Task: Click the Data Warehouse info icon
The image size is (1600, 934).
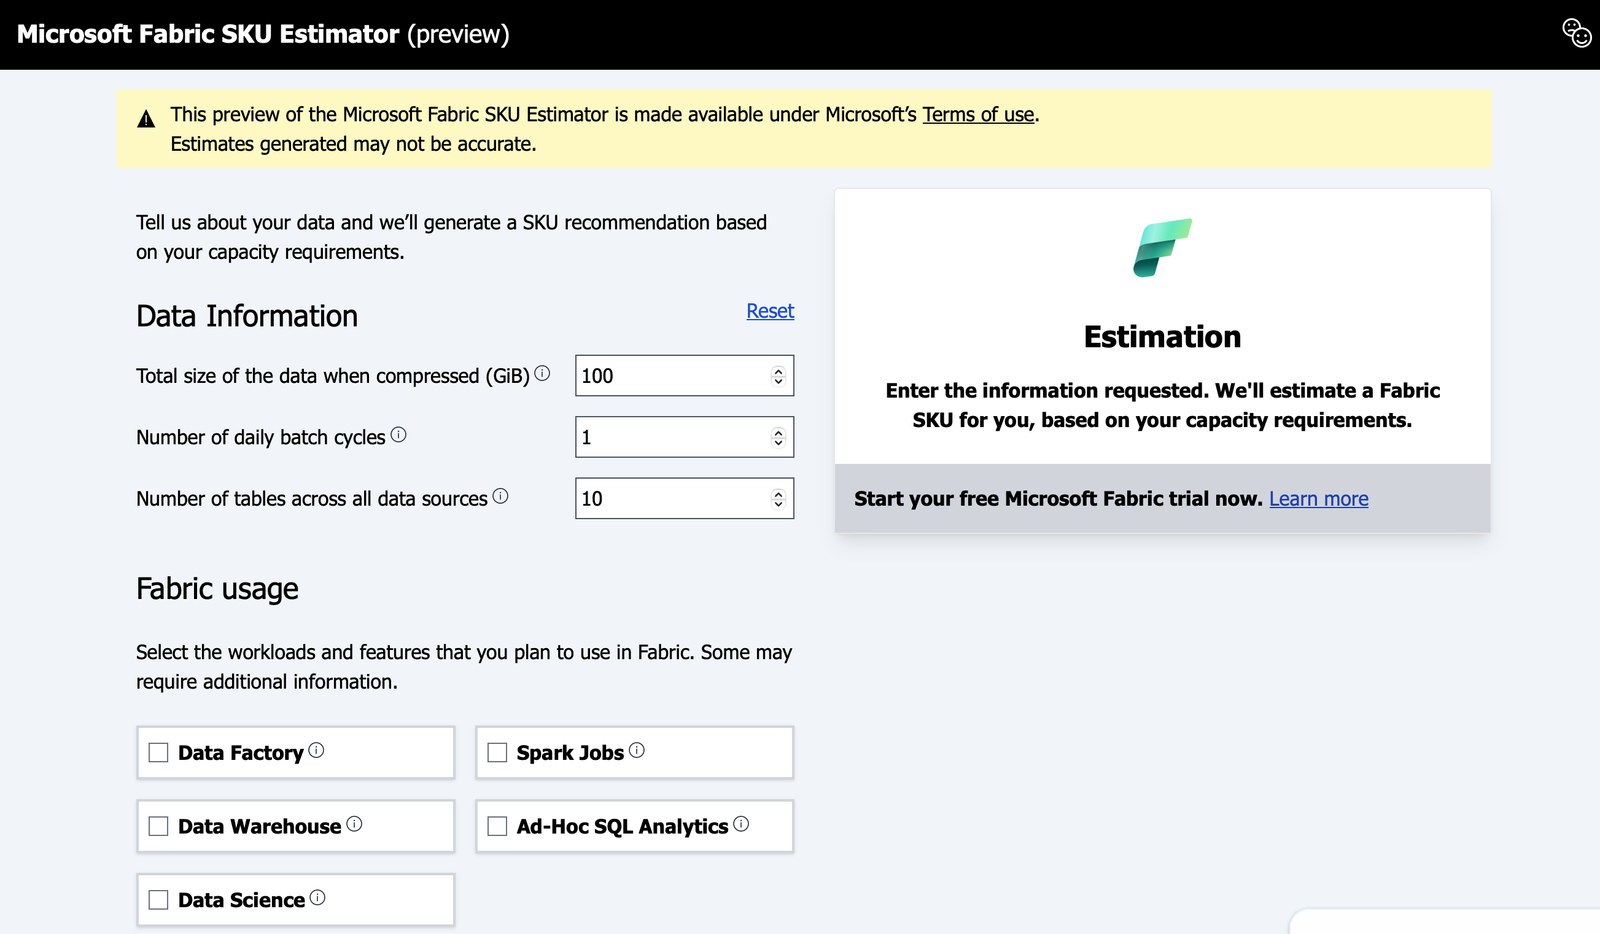Action: tap(354, 824)
